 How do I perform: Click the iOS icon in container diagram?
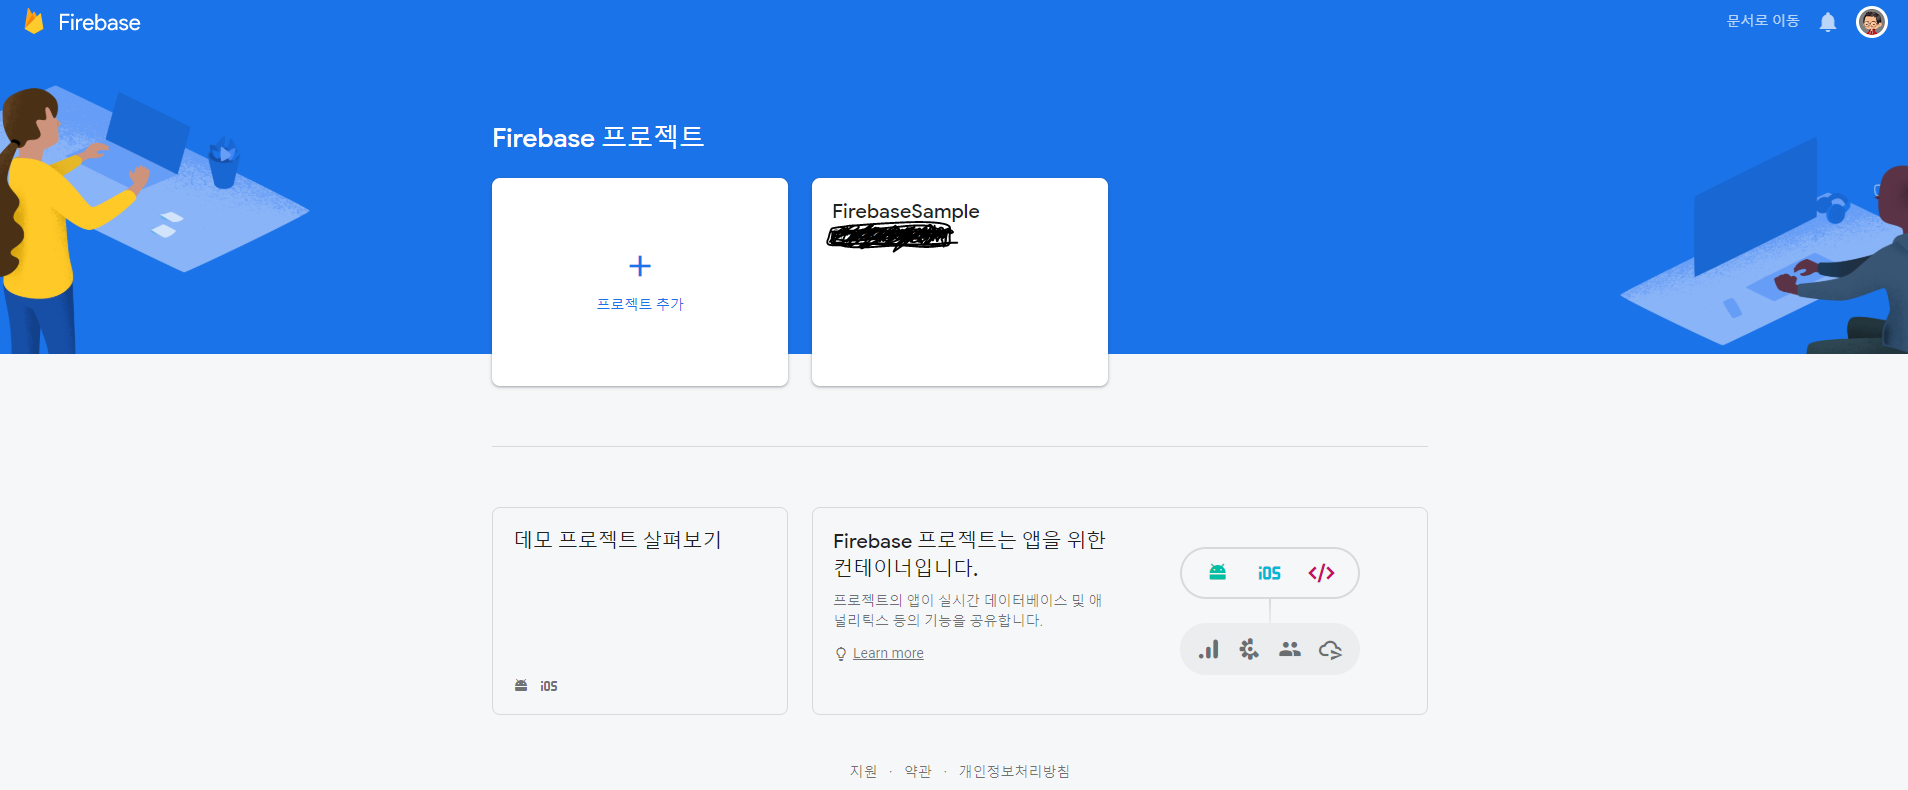point(1269,573)
